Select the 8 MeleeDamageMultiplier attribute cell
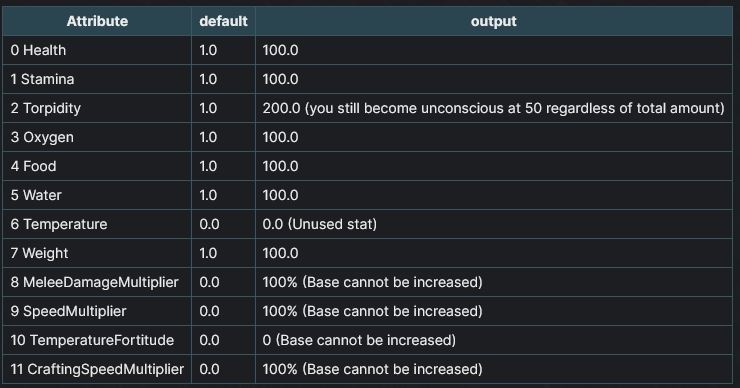 coord(97,282)
